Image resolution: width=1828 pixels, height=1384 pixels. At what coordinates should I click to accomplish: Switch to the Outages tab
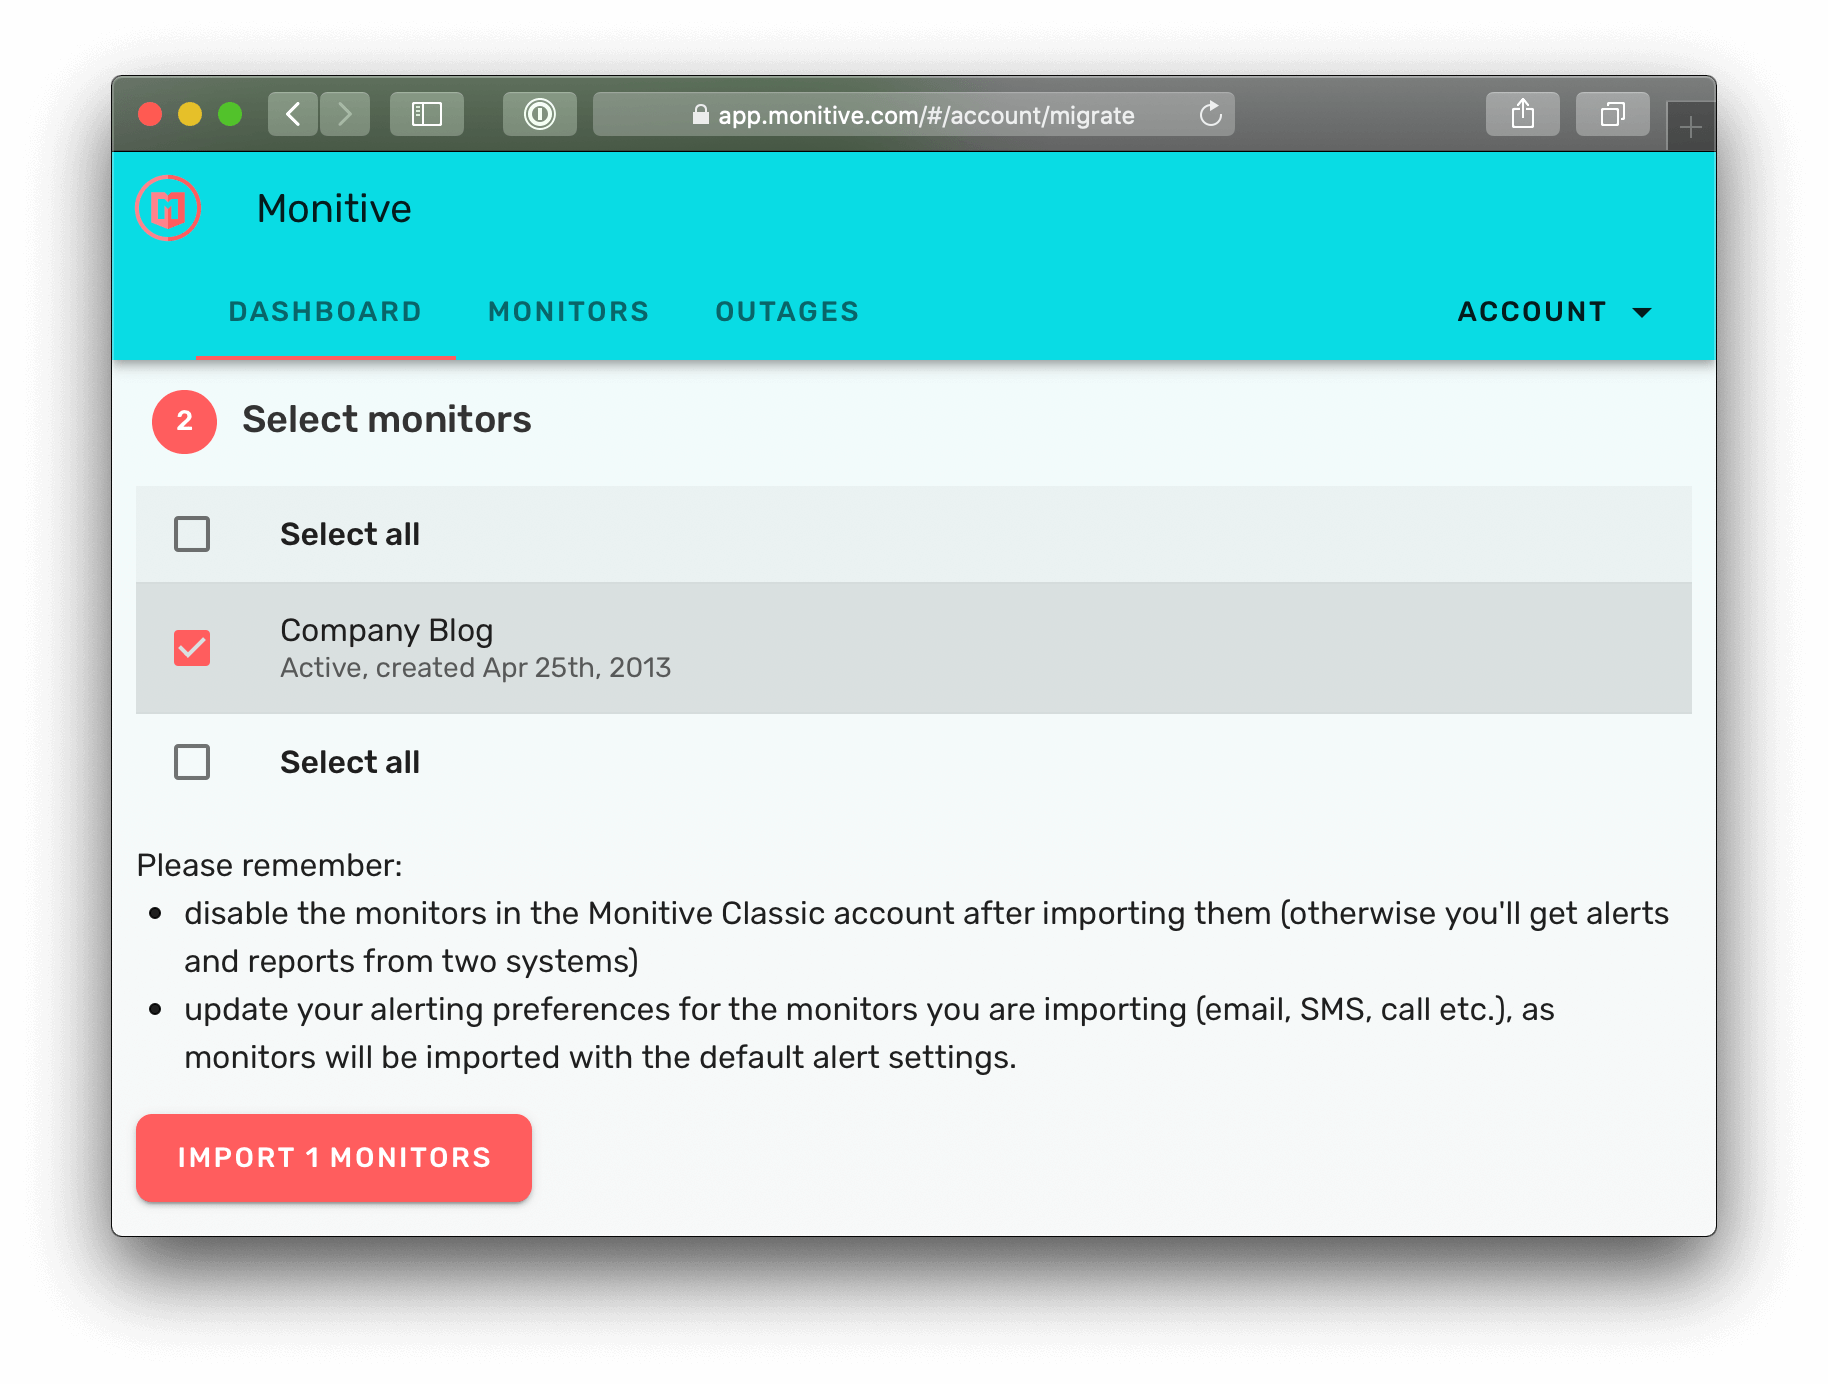[787, 311]
